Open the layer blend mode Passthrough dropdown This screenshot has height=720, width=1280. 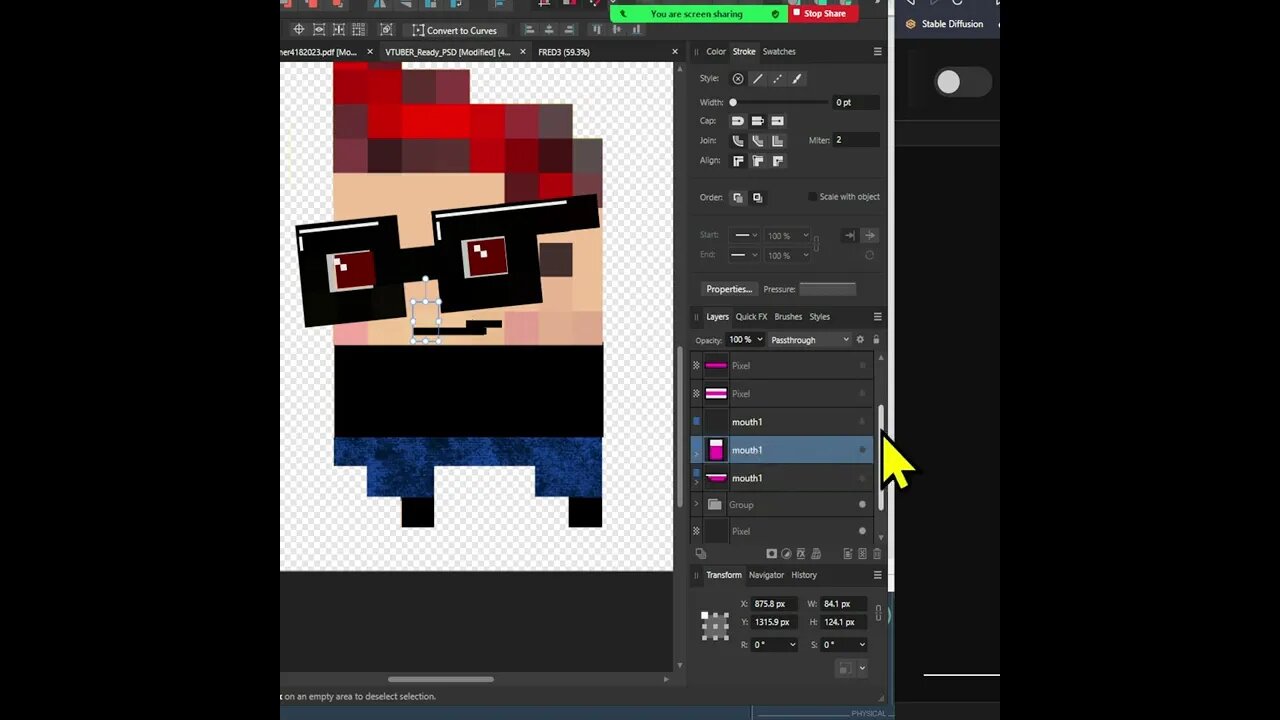809,340
